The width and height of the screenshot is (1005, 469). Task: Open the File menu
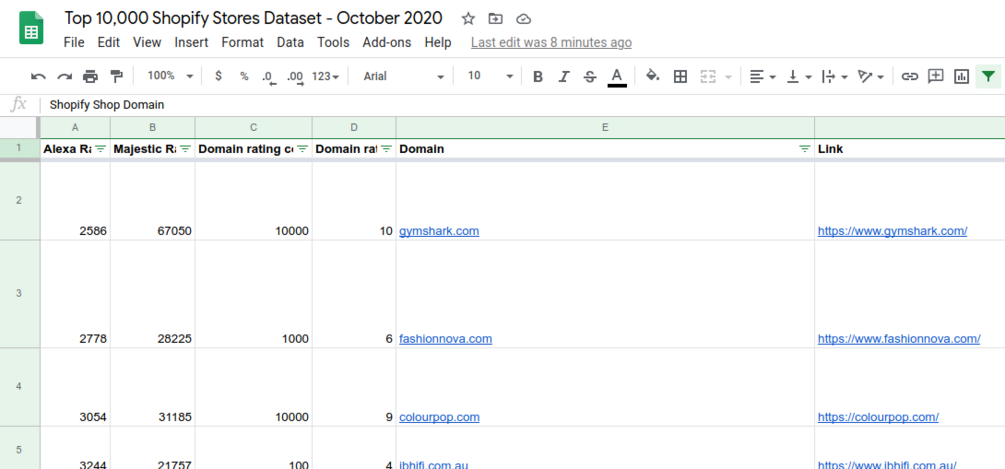click(74, 42)
